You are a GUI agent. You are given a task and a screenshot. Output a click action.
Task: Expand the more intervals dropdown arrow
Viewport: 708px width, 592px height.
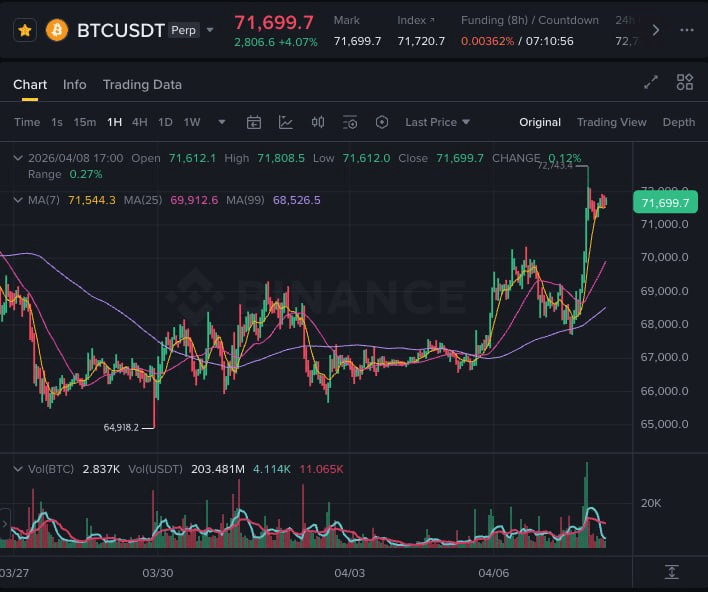[222, 122]
